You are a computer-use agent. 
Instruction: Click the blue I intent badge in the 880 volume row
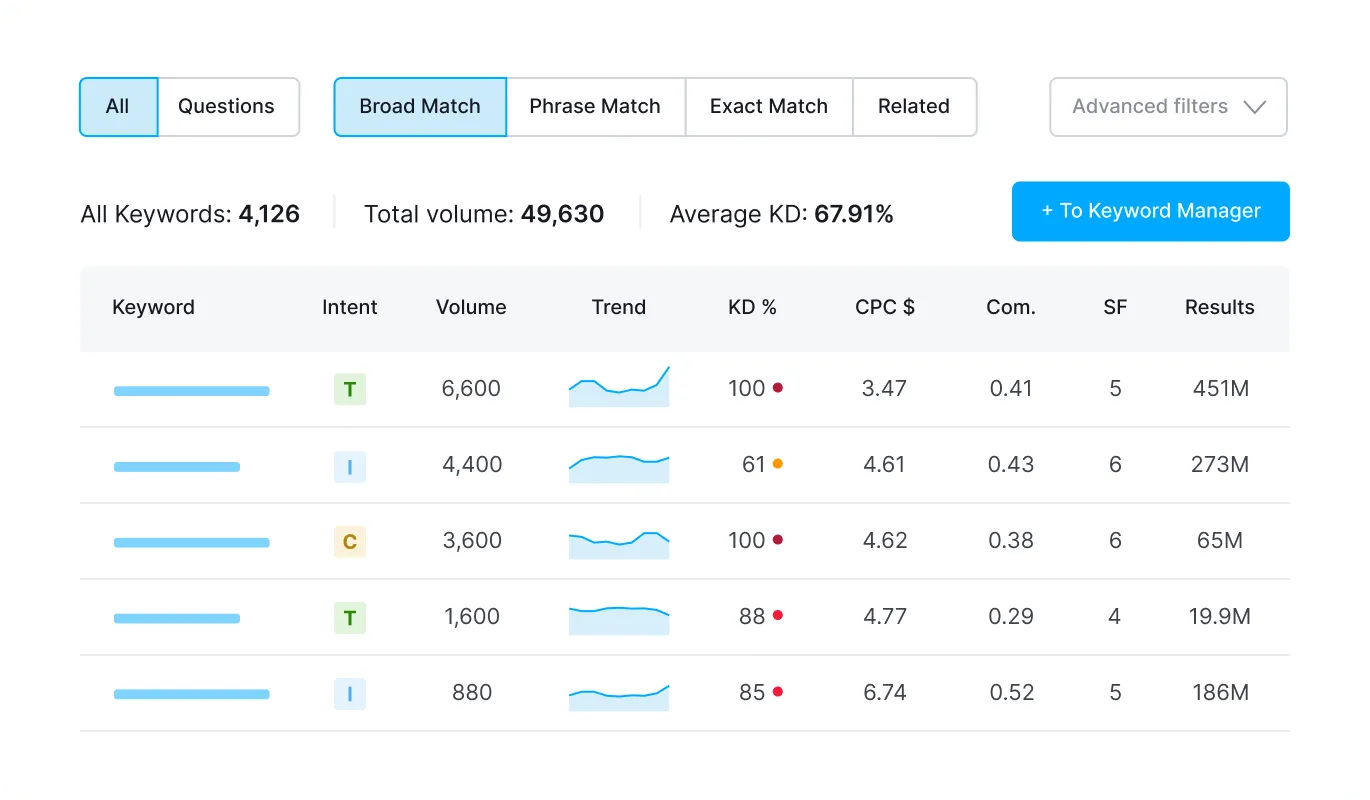[350, 694]
